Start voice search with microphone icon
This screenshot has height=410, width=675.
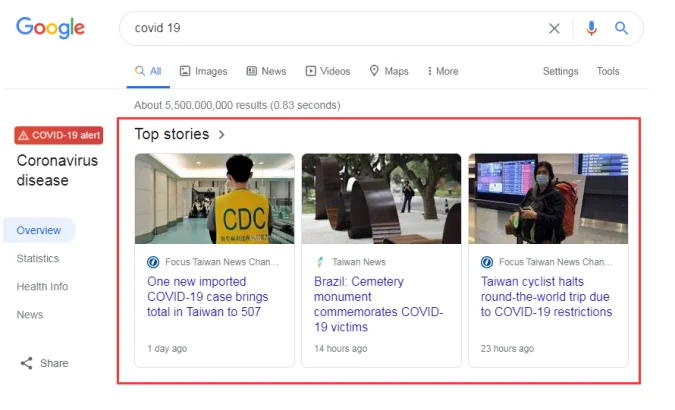591,29
